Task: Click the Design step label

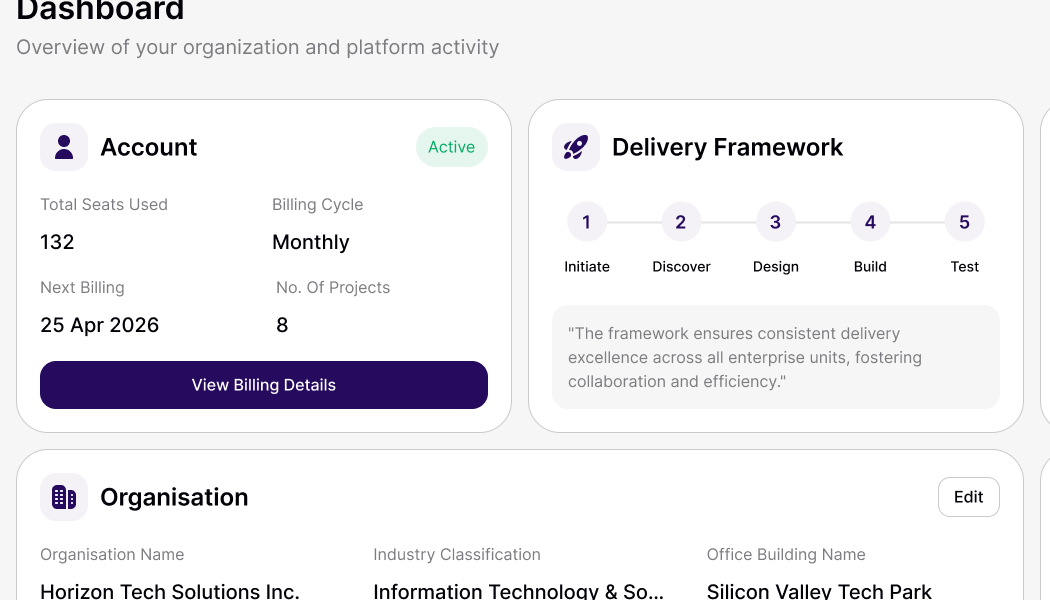Action: (x=775, y=267)
